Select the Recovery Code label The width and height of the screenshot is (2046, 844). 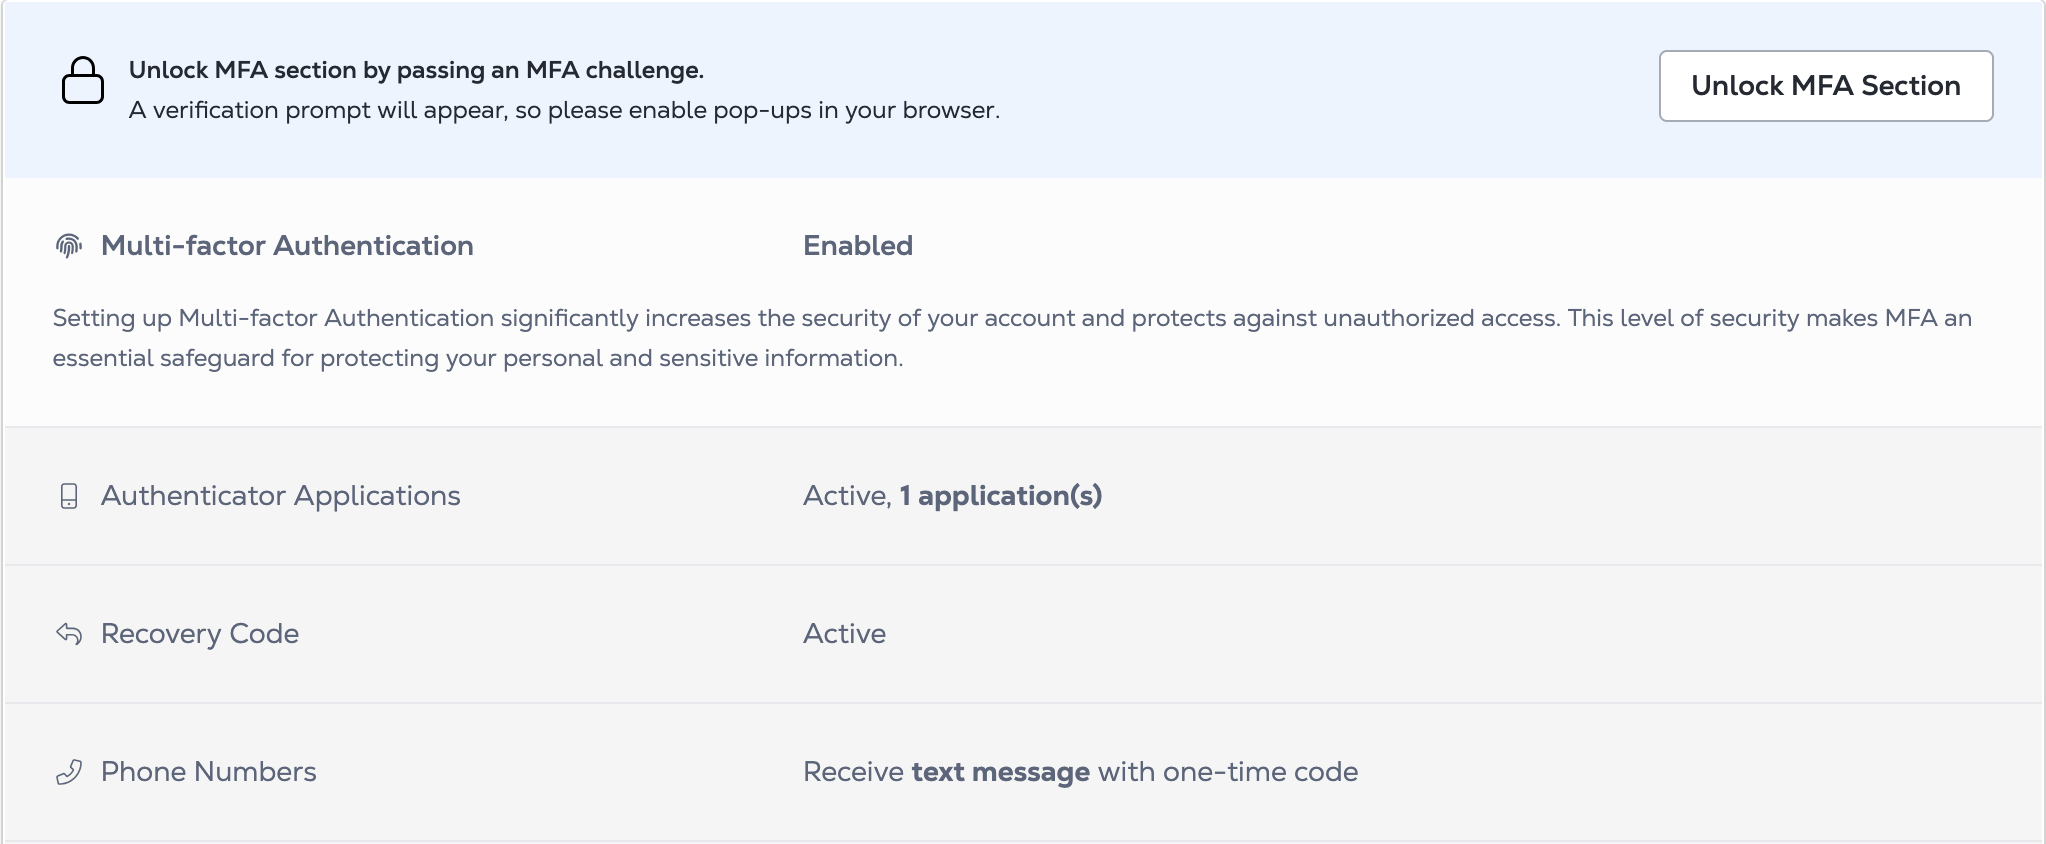tap(200, 634)
